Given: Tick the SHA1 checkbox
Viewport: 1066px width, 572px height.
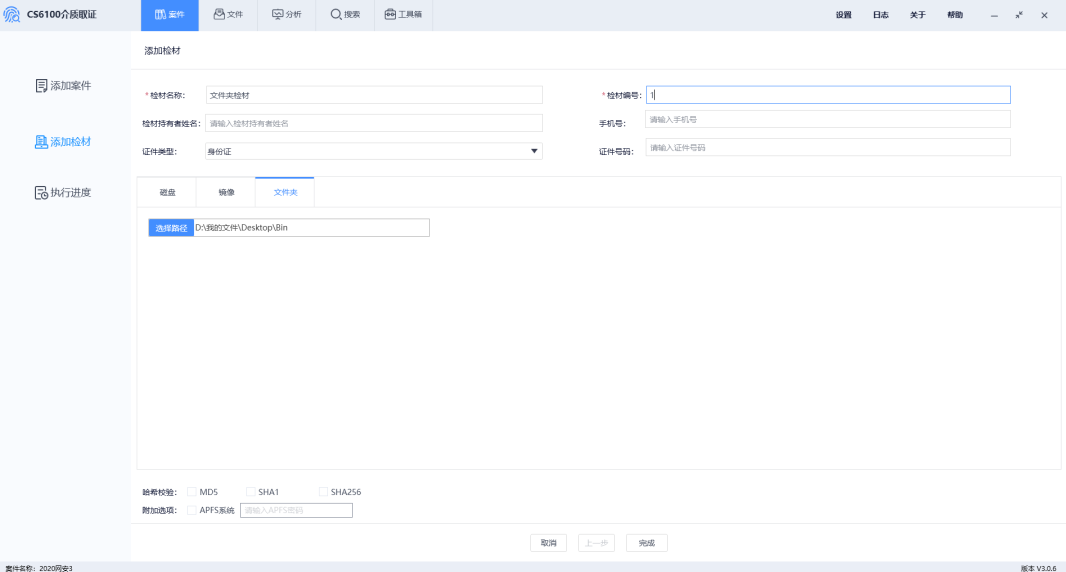Looking at the screenshot, I should tap(251, 492).
